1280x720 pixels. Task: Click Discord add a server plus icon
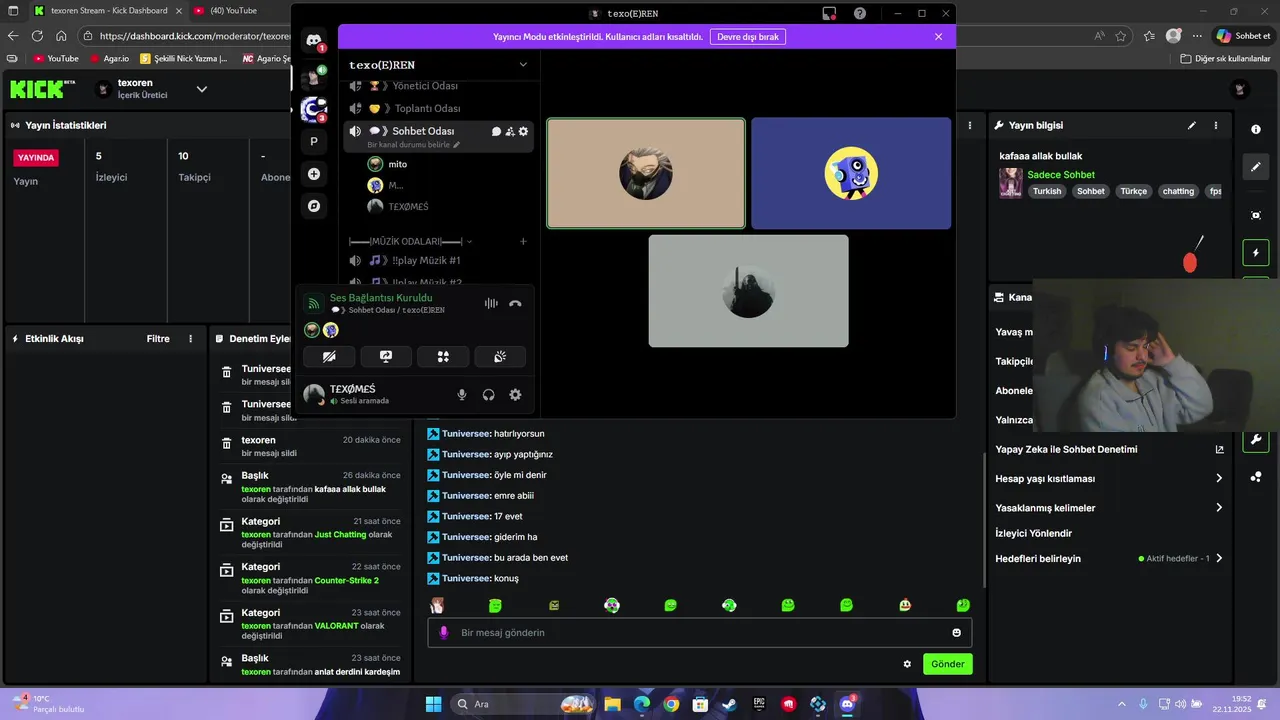tap(313, 174)
